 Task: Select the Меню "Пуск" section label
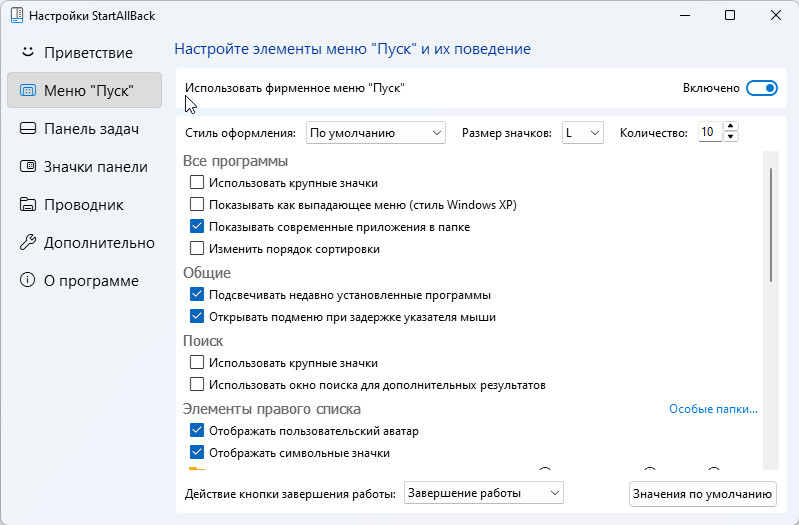coord(89,91)
